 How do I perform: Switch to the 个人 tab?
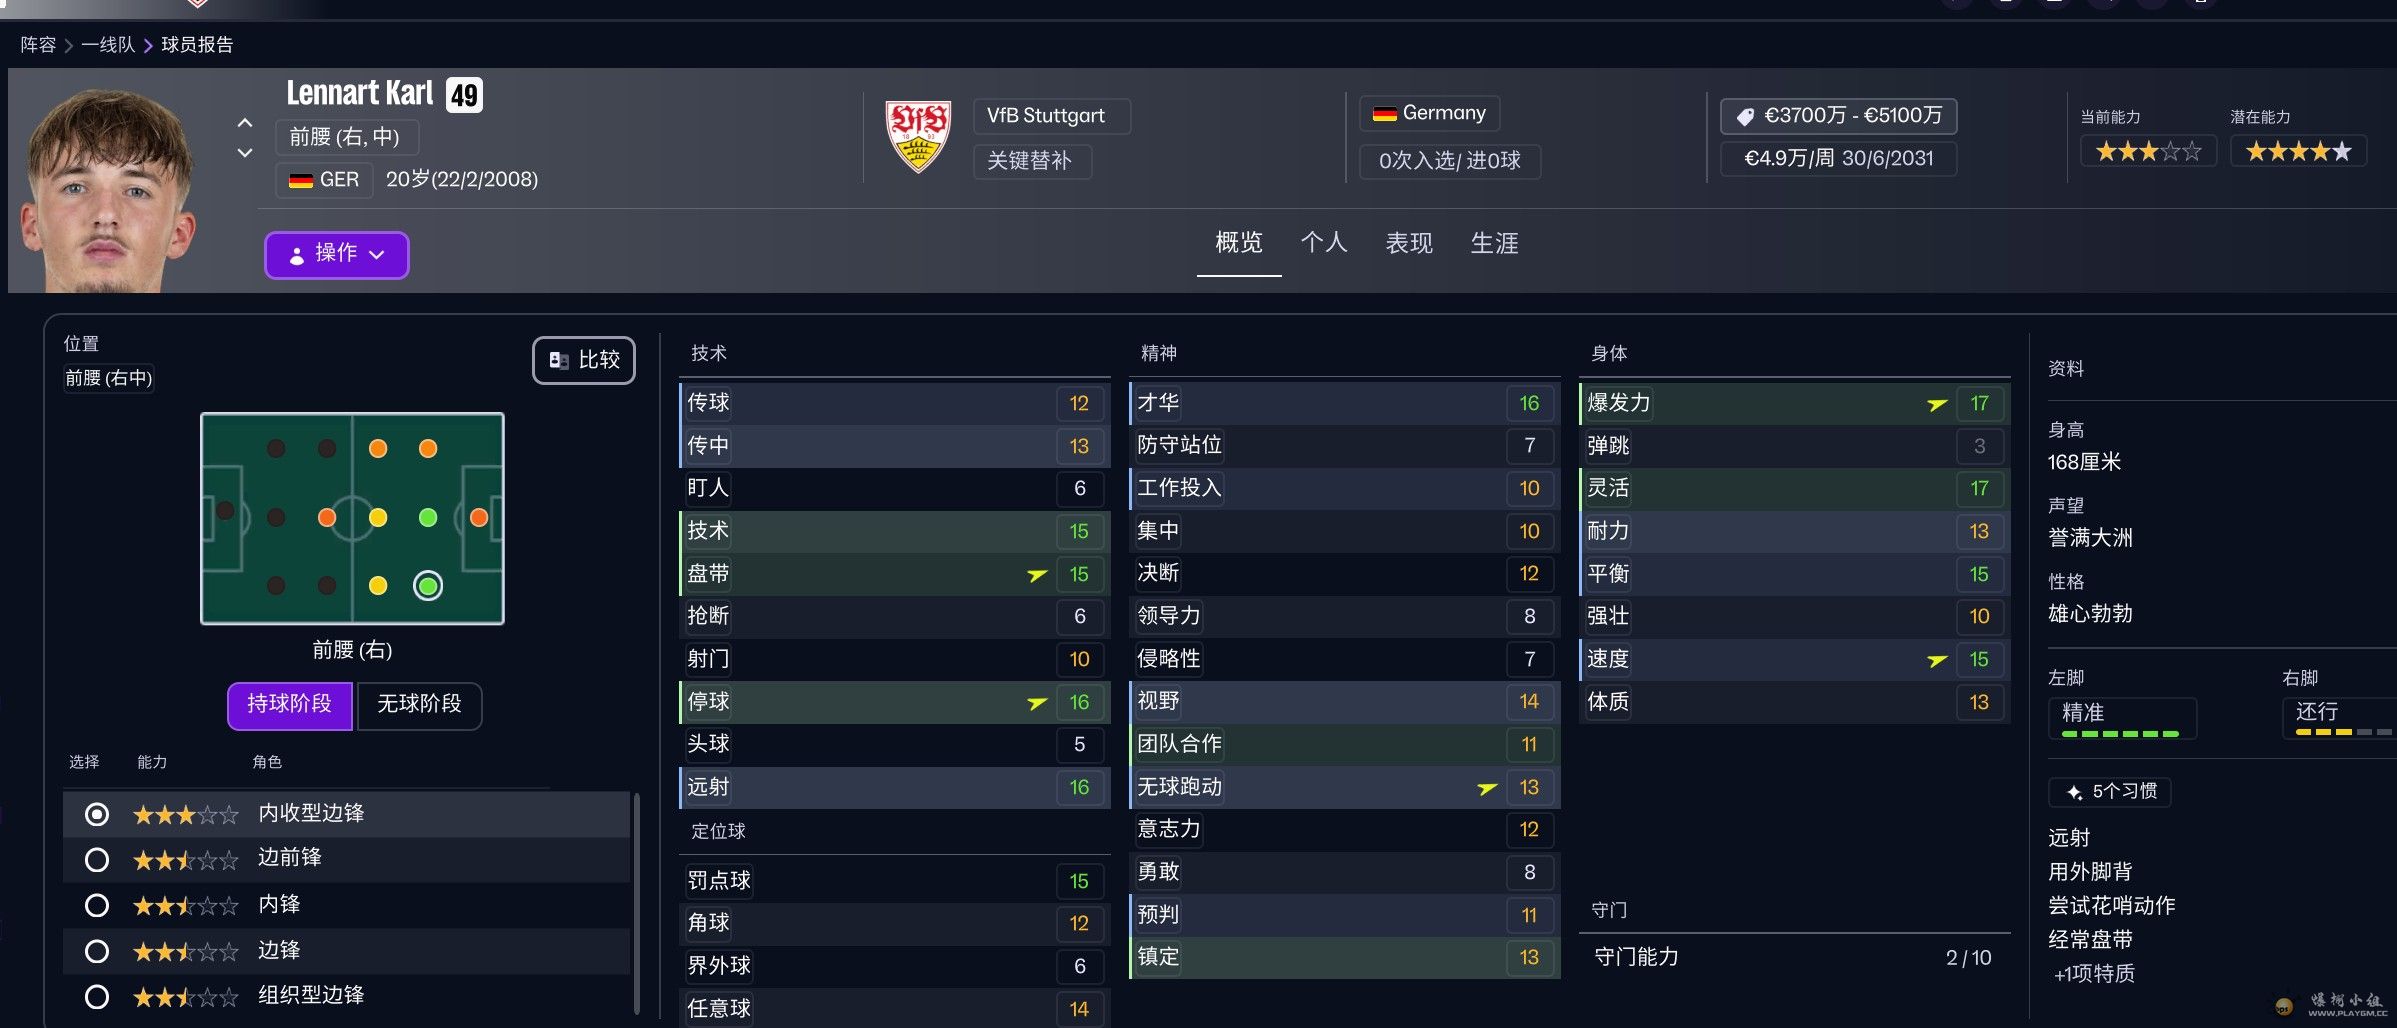pyautogui.click(x=1323, y=243)
